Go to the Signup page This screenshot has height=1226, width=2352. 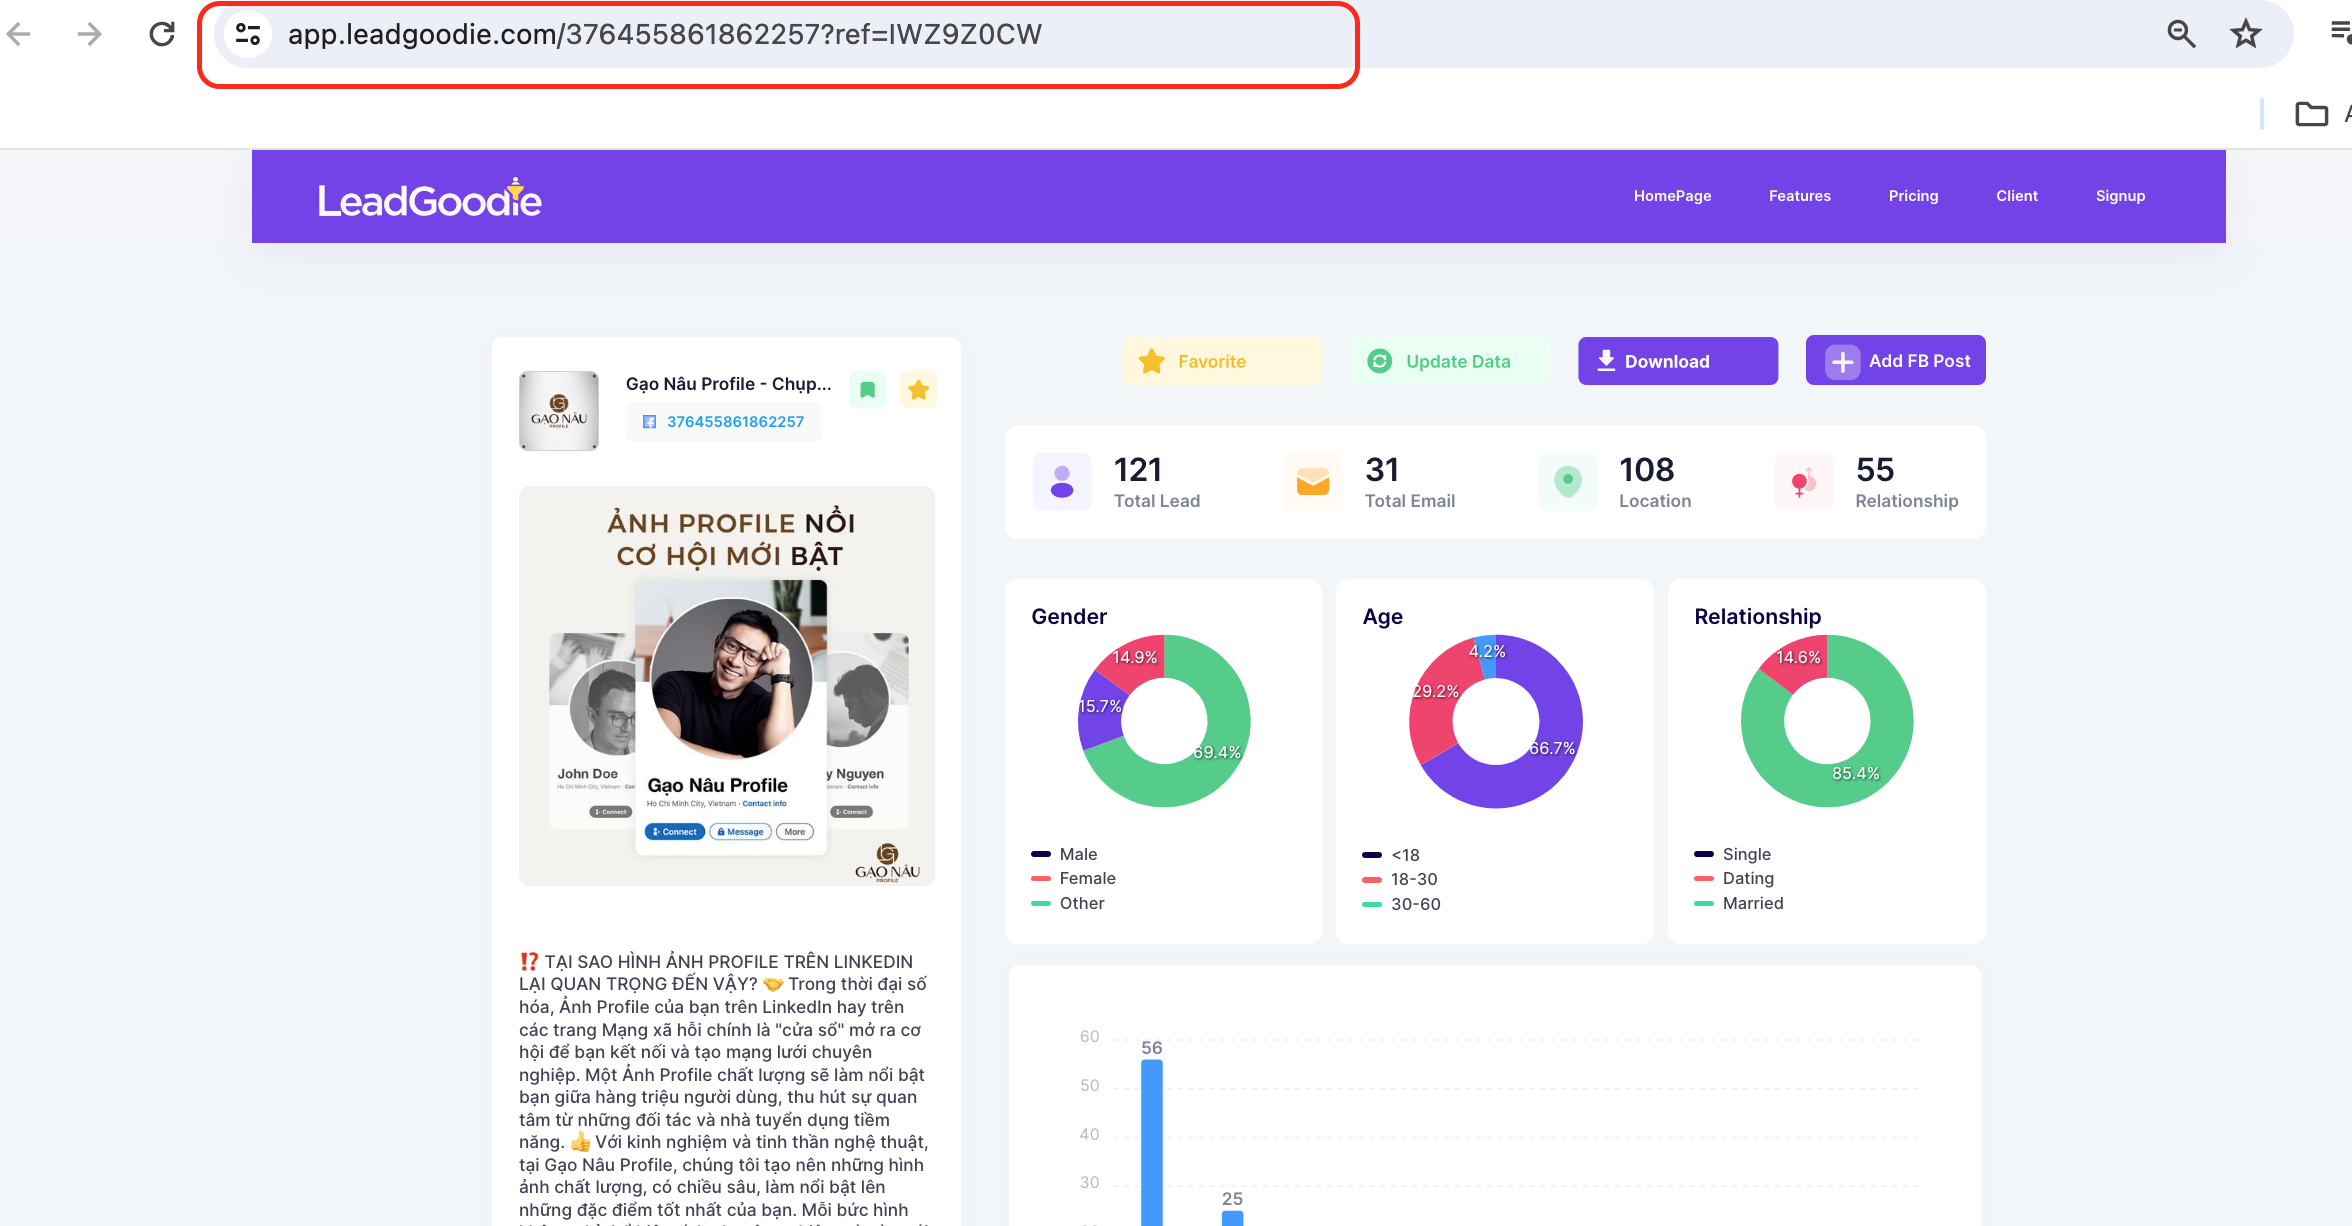(x=2120, y=196)
